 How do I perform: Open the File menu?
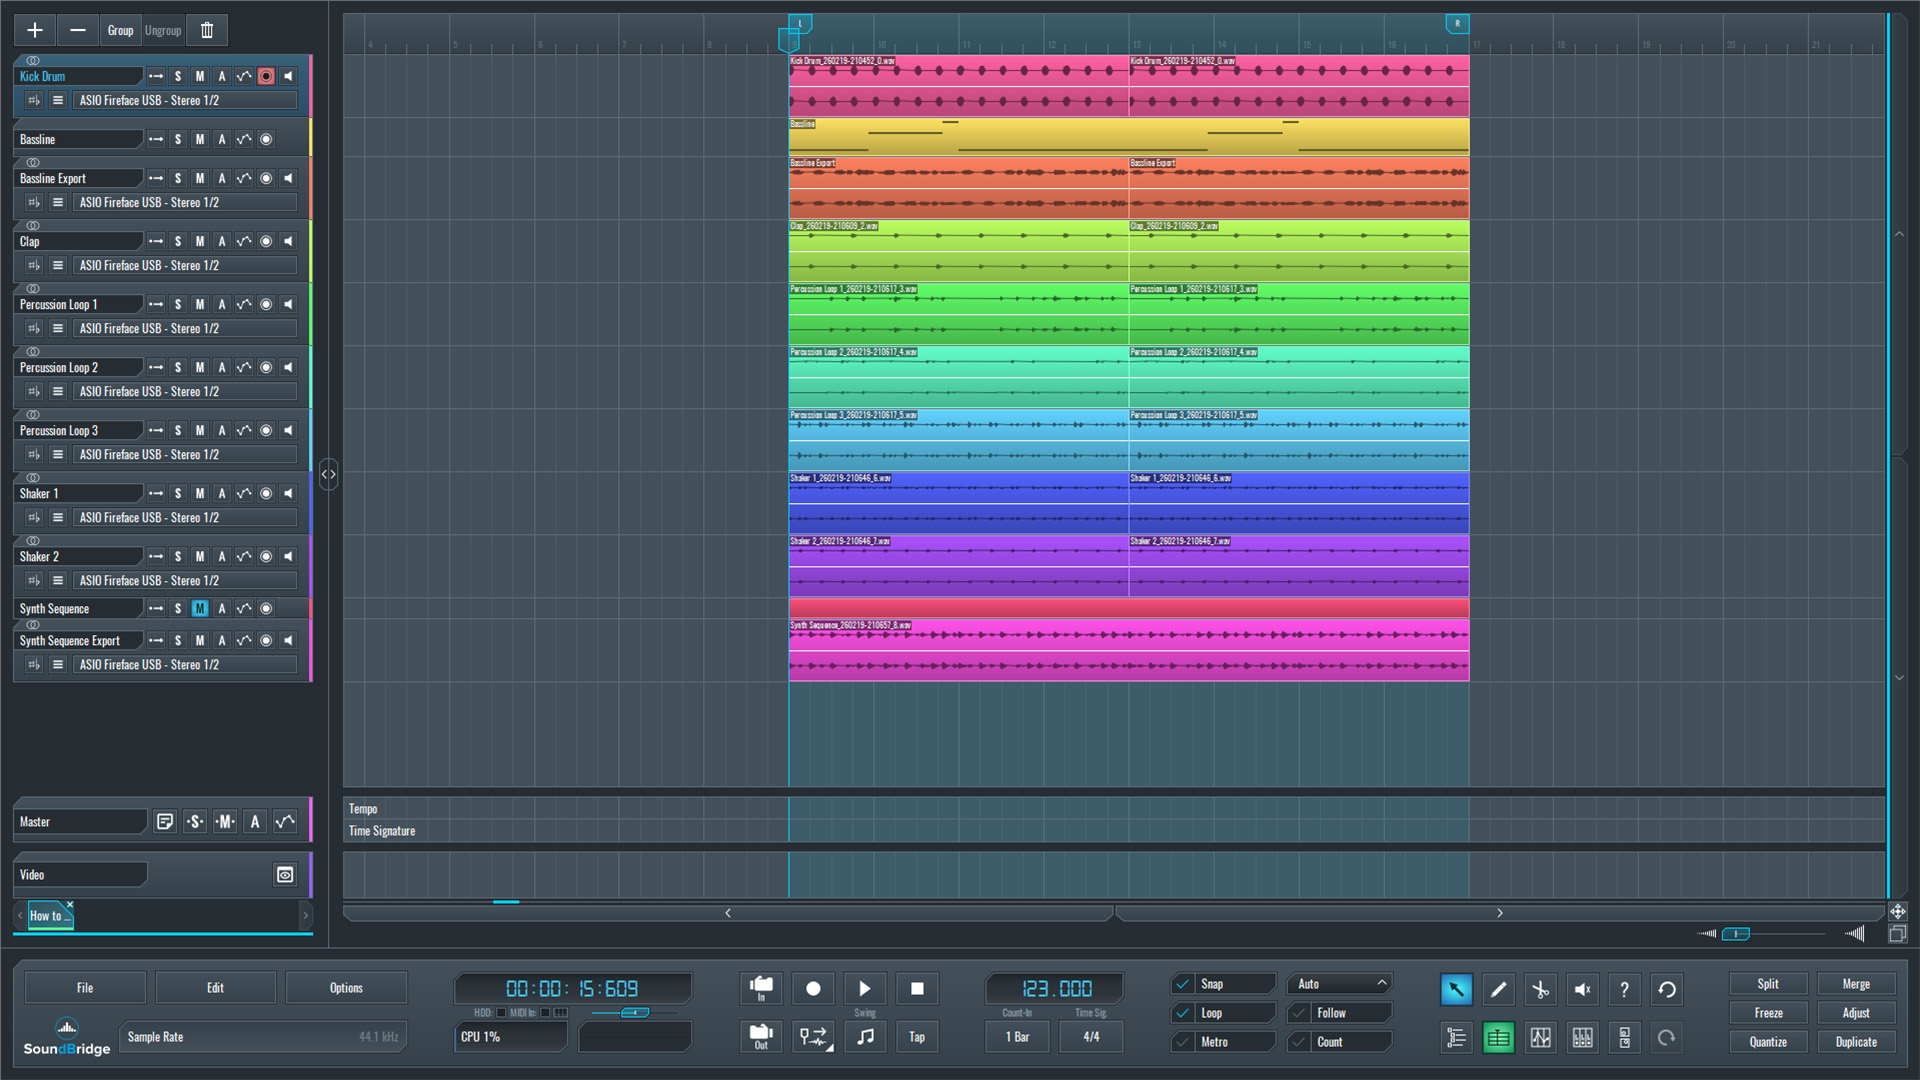click(x=85, y=988)
